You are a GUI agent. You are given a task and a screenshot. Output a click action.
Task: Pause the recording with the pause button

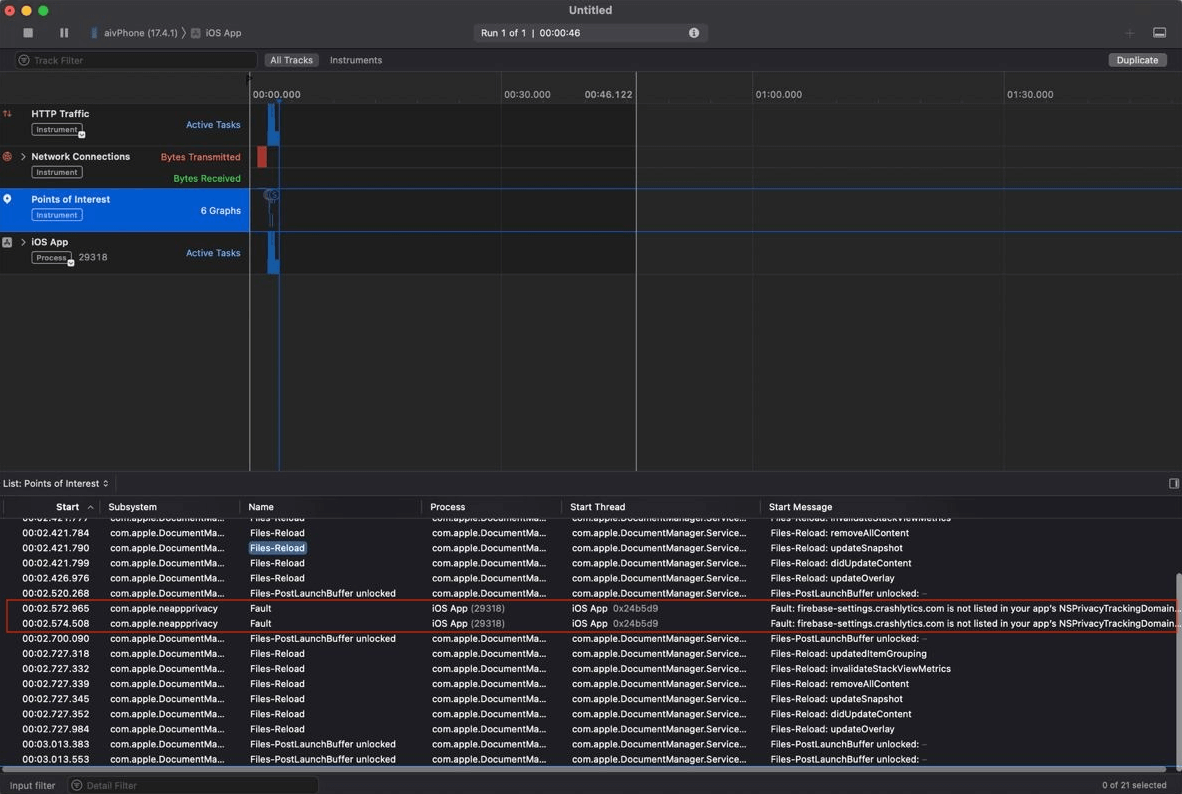pyautogui.click(x=64, y=32)
